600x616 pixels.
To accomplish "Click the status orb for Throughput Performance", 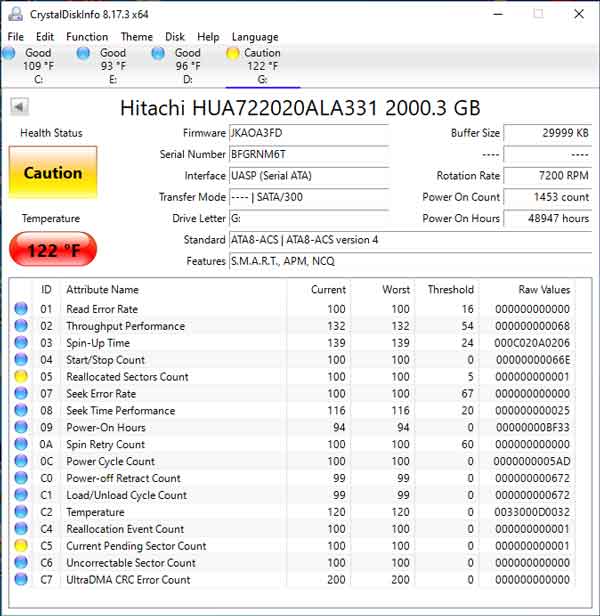I will pos(21,326).
